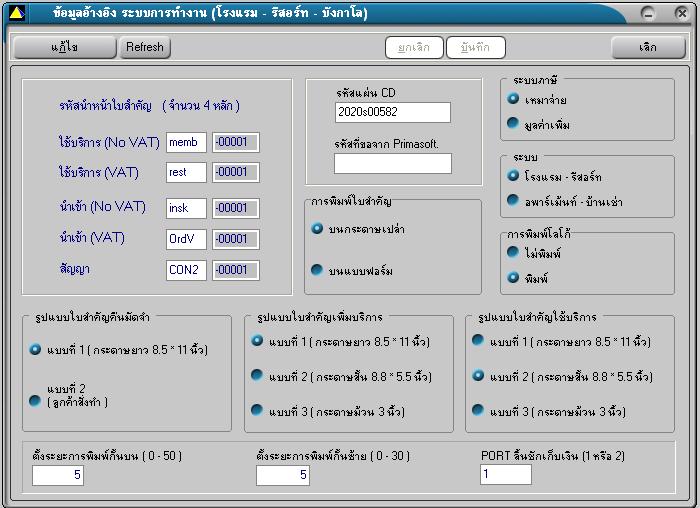
Task: Select the เหมาจ่าย tax system radio
Action: (x=514, y=99)
